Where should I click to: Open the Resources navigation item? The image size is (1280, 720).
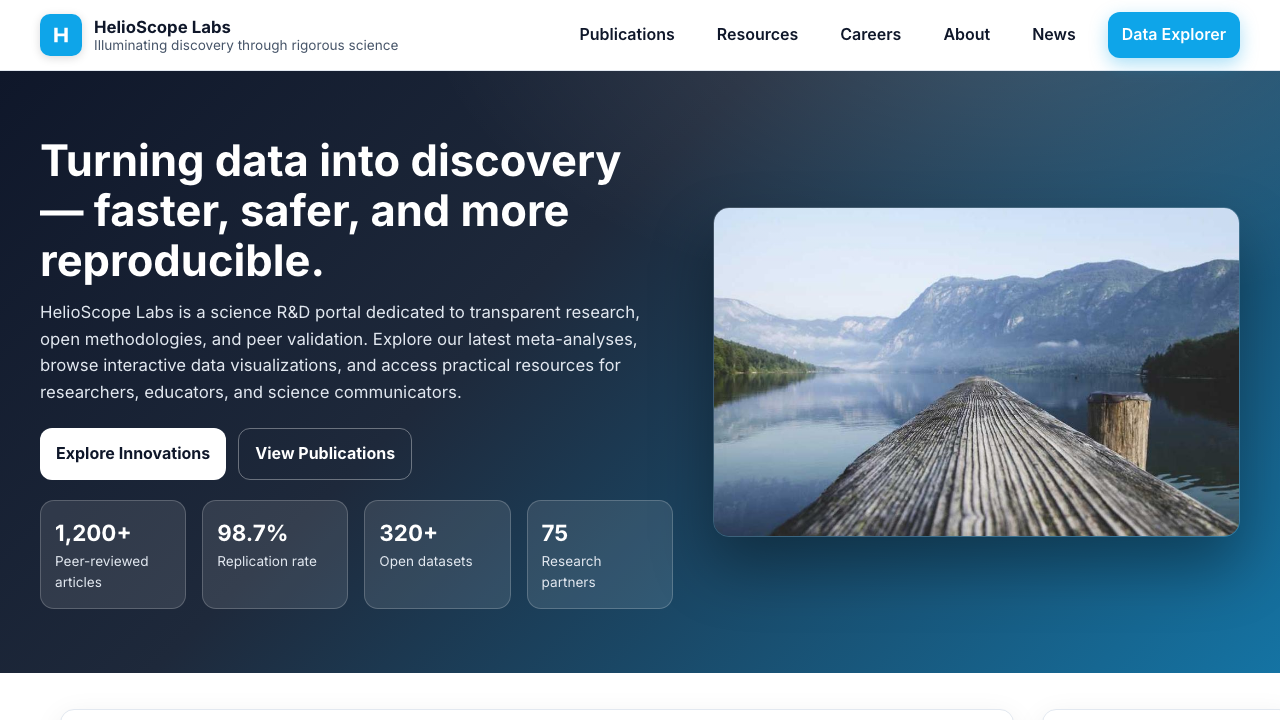click(757, 34)
